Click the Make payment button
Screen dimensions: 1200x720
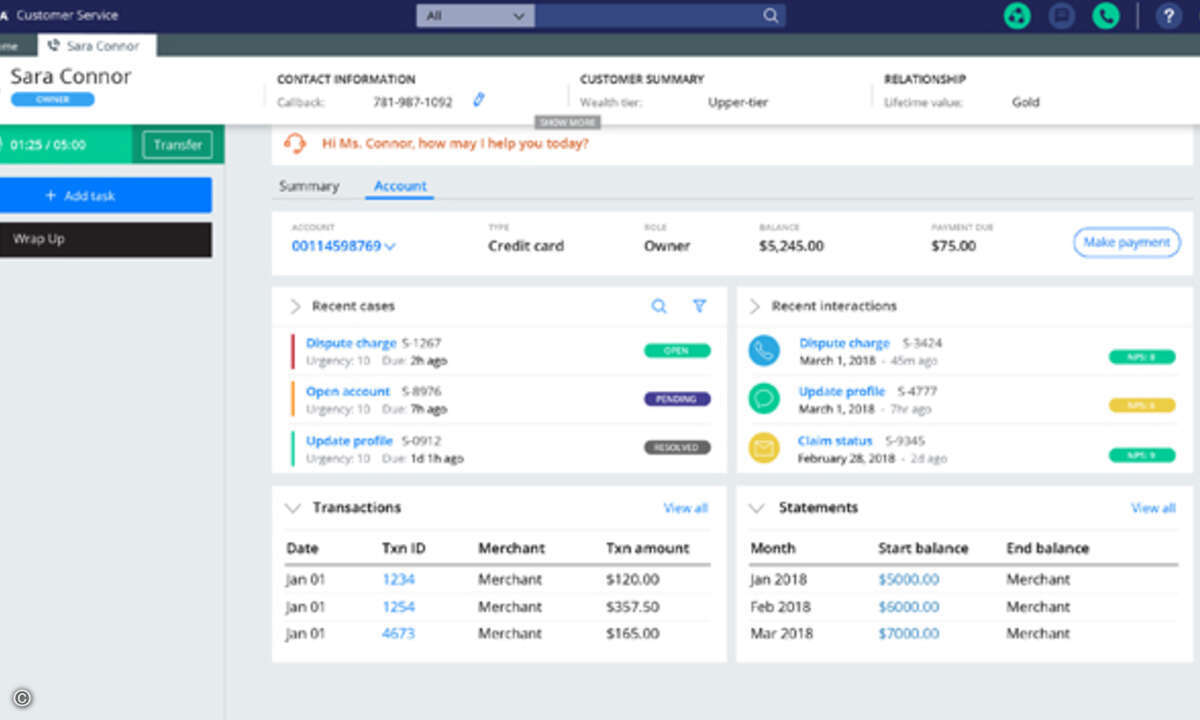(1127, 243)
